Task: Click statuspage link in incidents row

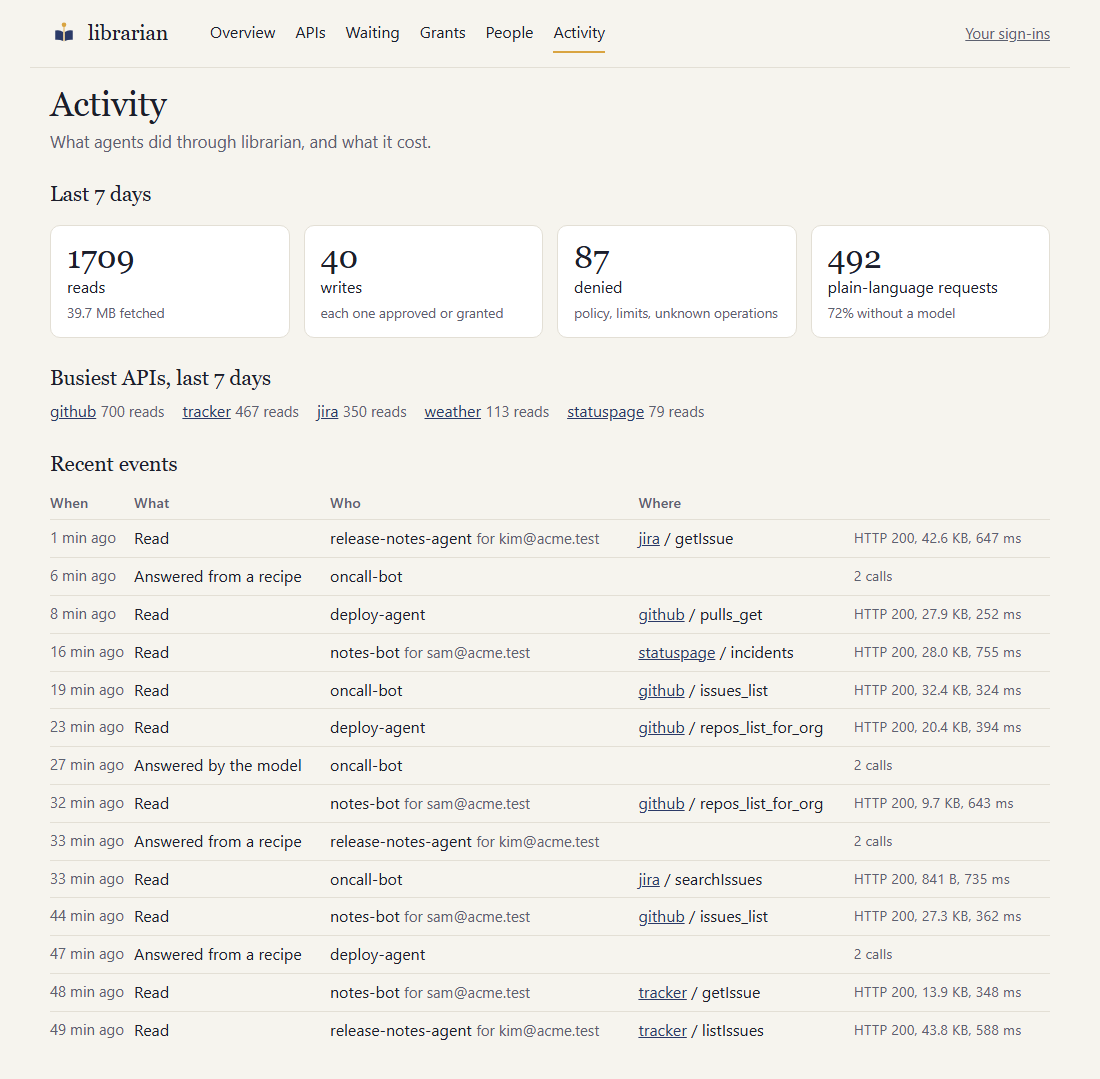Action: (677, 652)
